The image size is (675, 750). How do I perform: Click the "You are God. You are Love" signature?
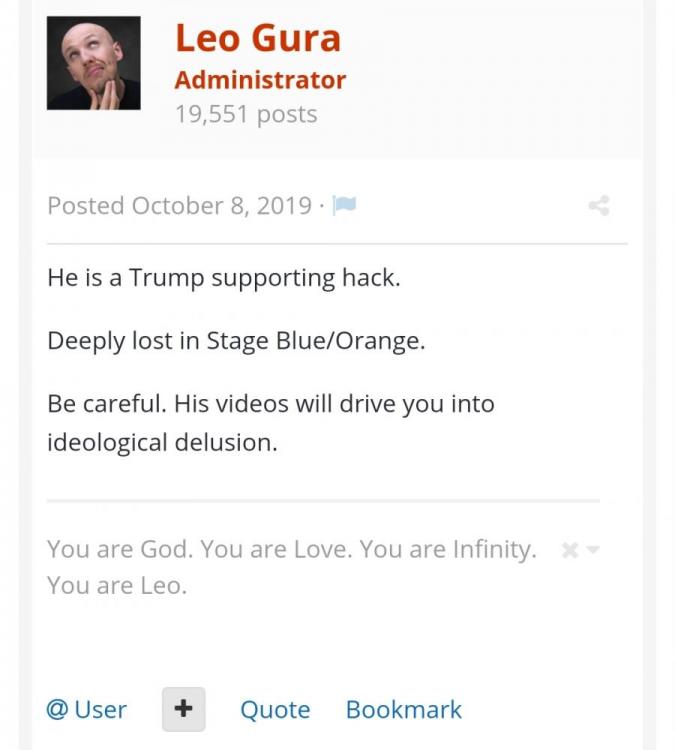(291, 549)
